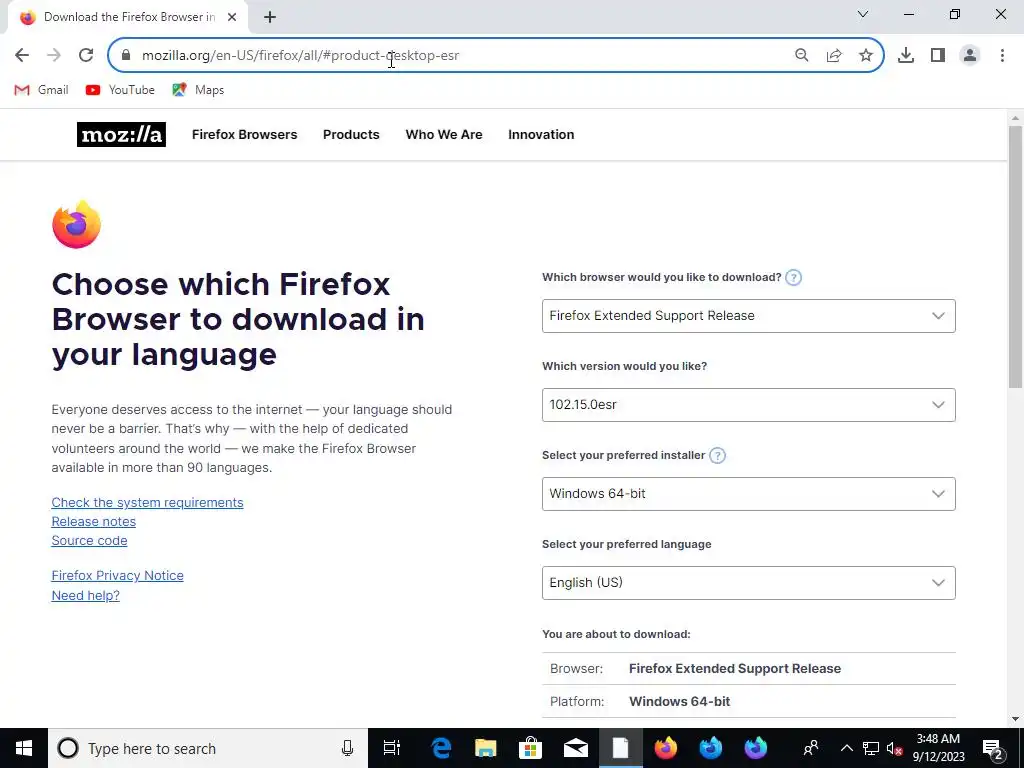Click the scrollbar down arrow

[x=1015, y=719]
